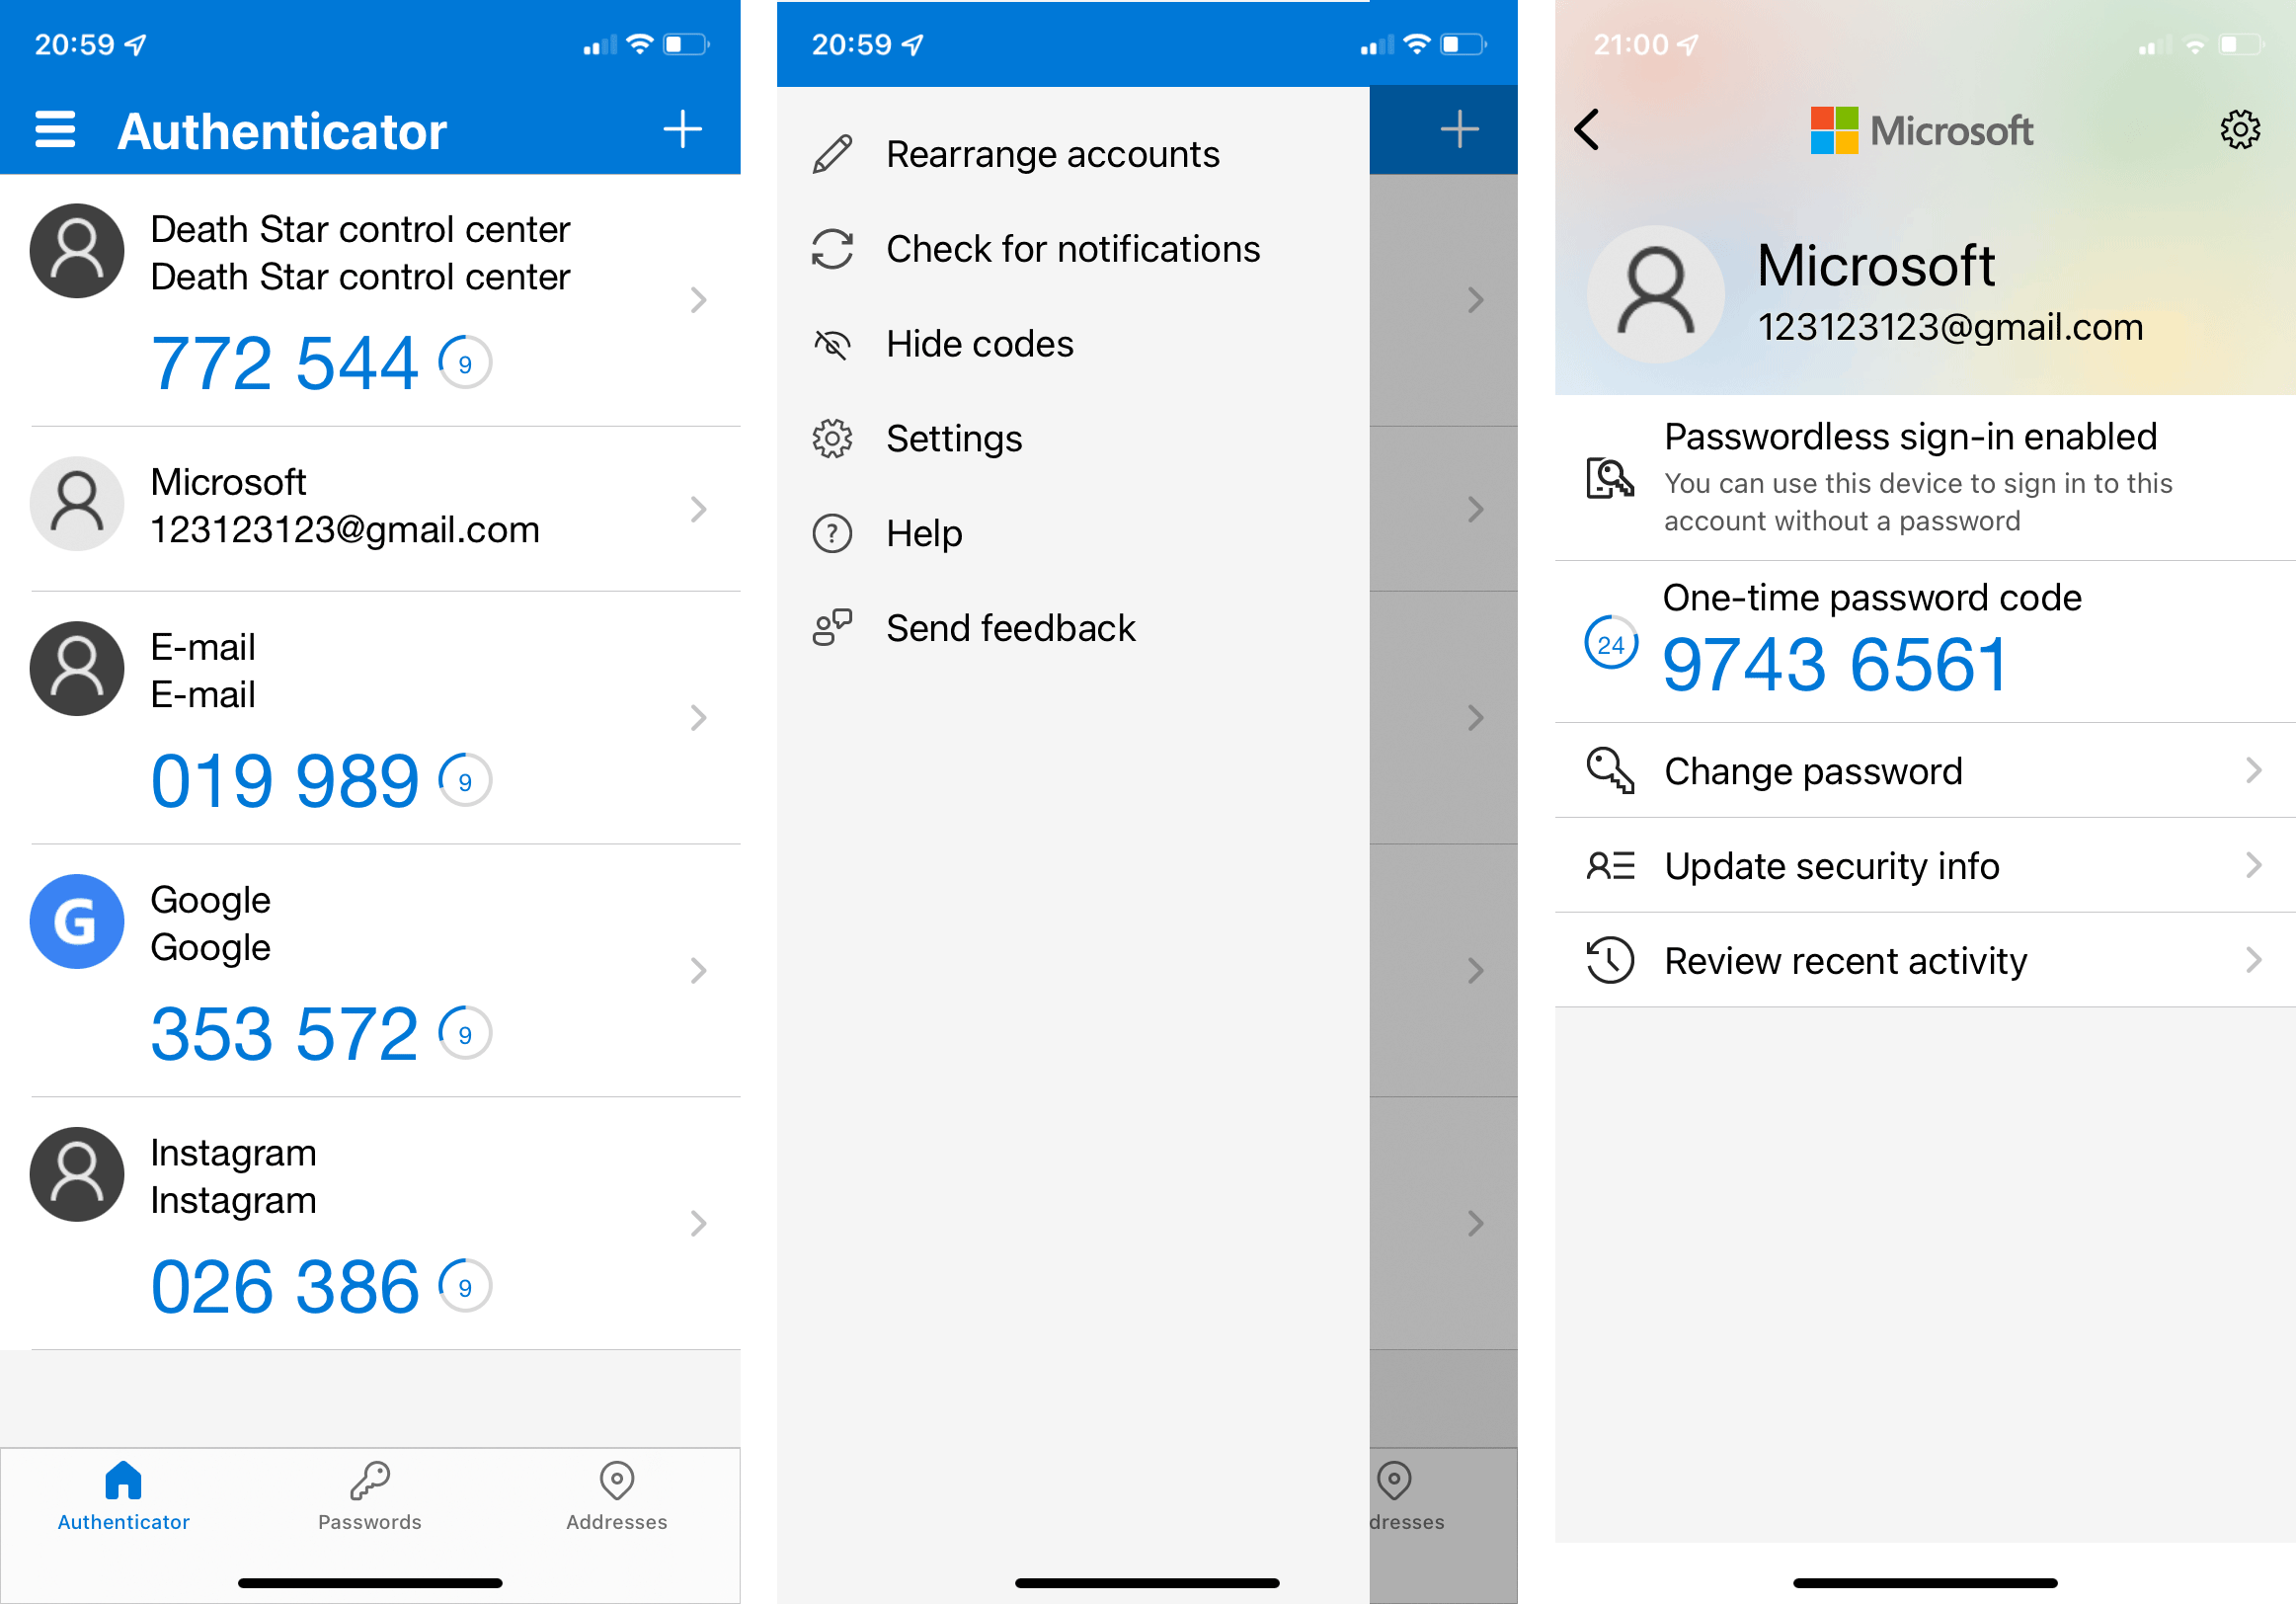Image resolution: width=2296 pixels, height=1604 pixels.
Task: Open Update security info section
Action: coord(1914,866)
